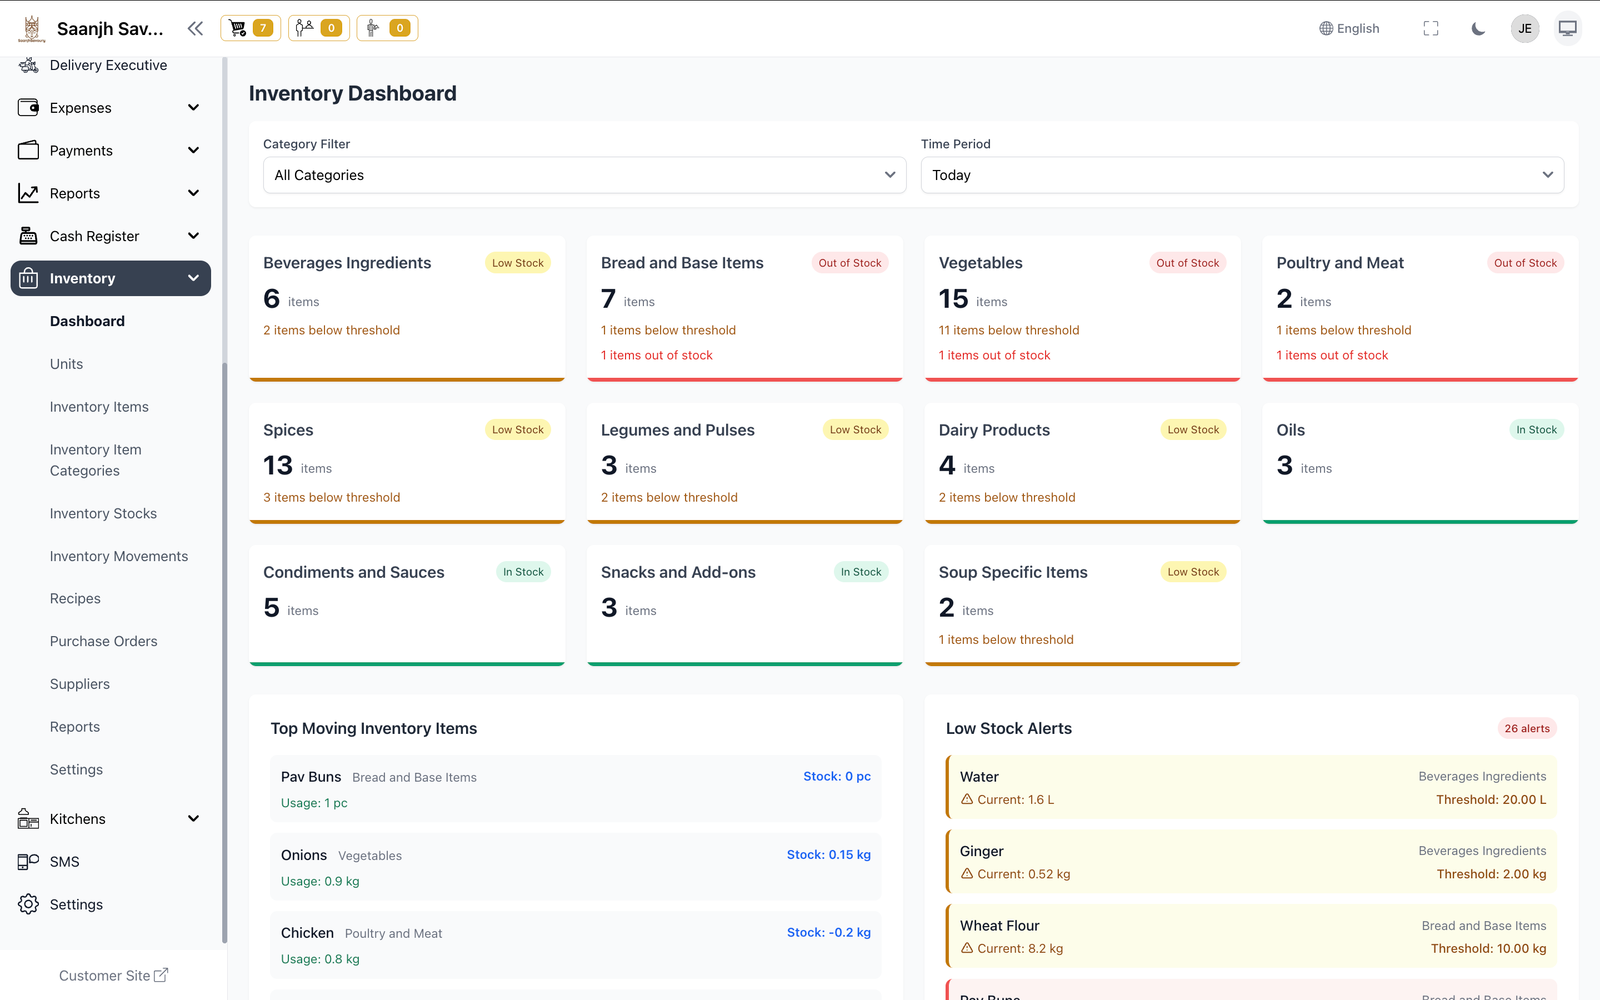Viewport: 1600px width, 1000px height.
Task: Click the sidebar vertical scrollbar
Action: 225,650
